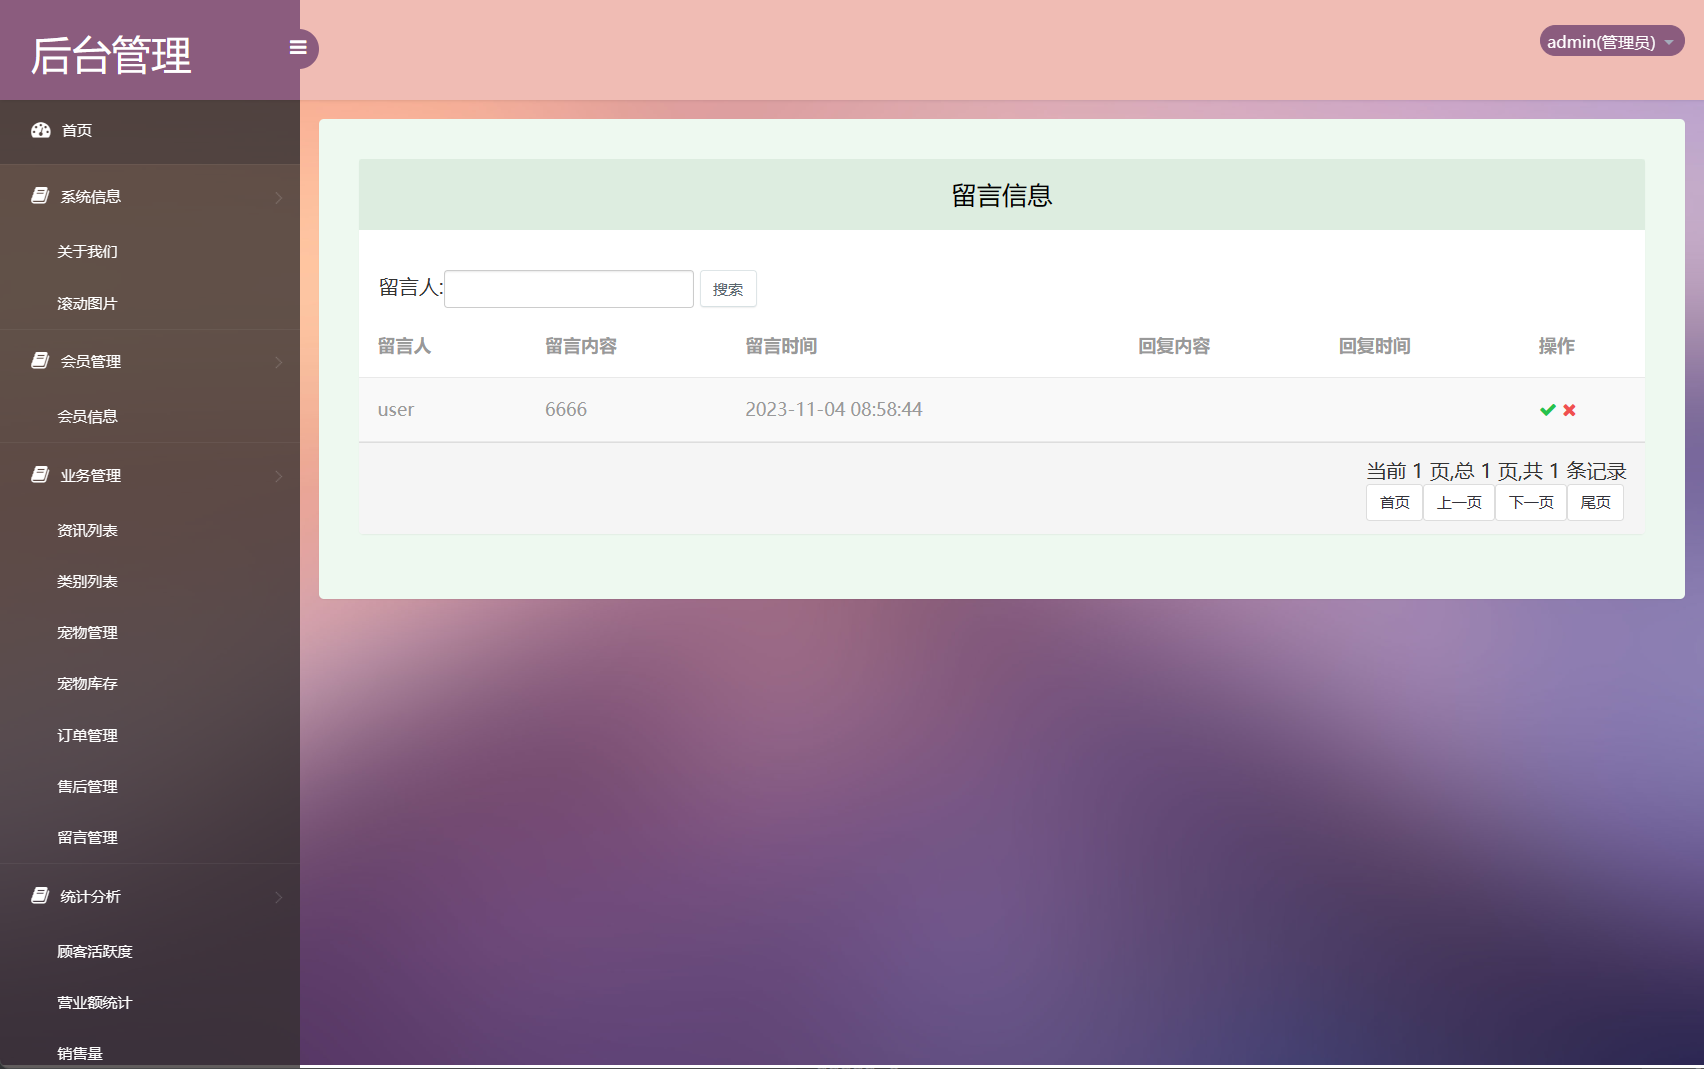Select 营业额统计 statistics item

93,1002
